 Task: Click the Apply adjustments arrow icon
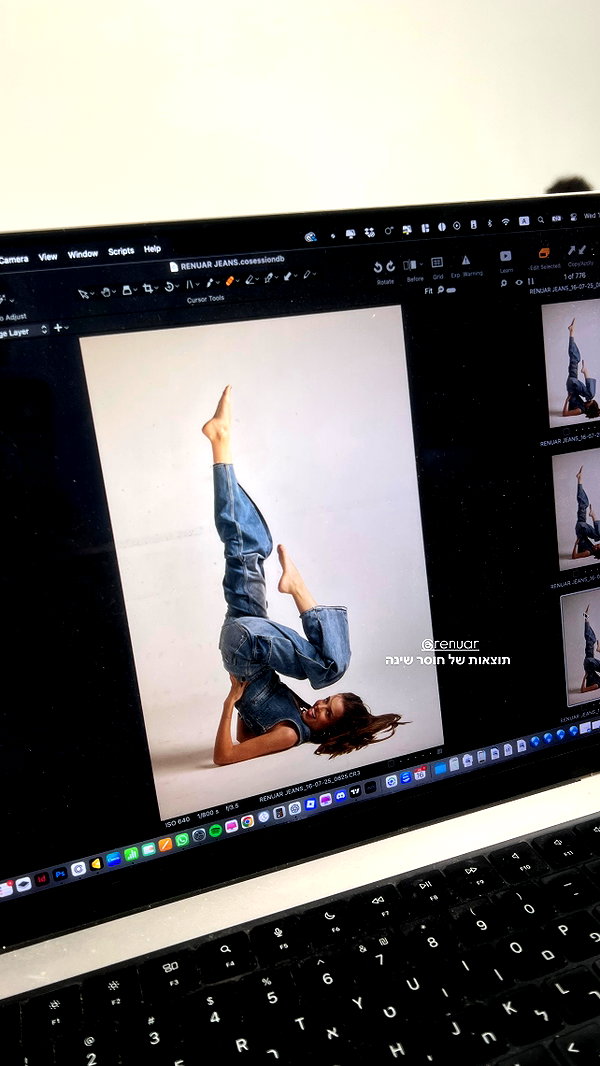(x=583, y=250)
